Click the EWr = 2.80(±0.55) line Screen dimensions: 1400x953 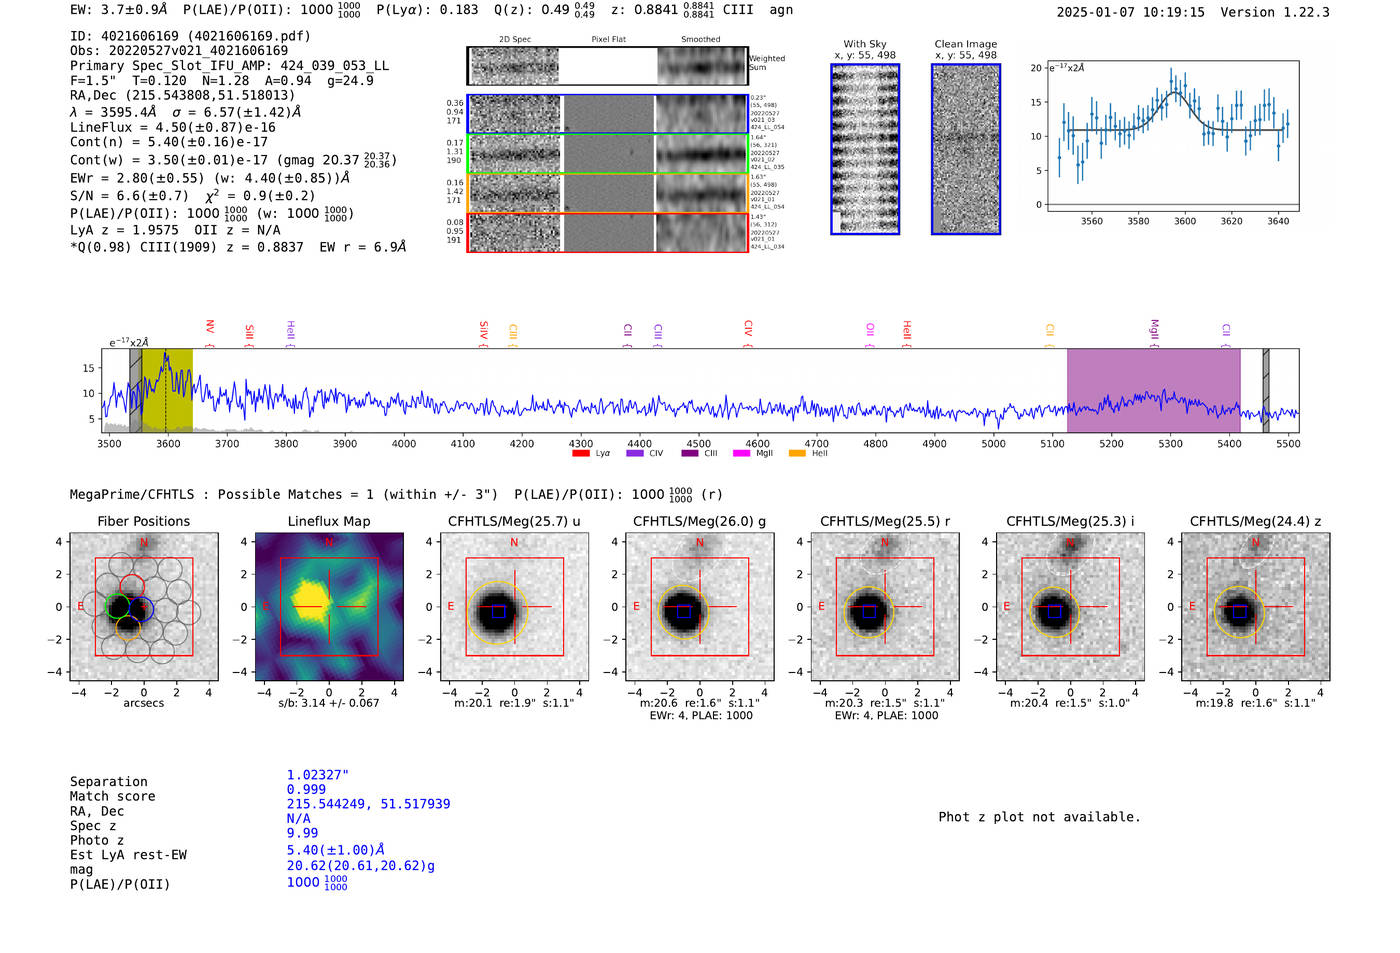(x=210, y=178)
